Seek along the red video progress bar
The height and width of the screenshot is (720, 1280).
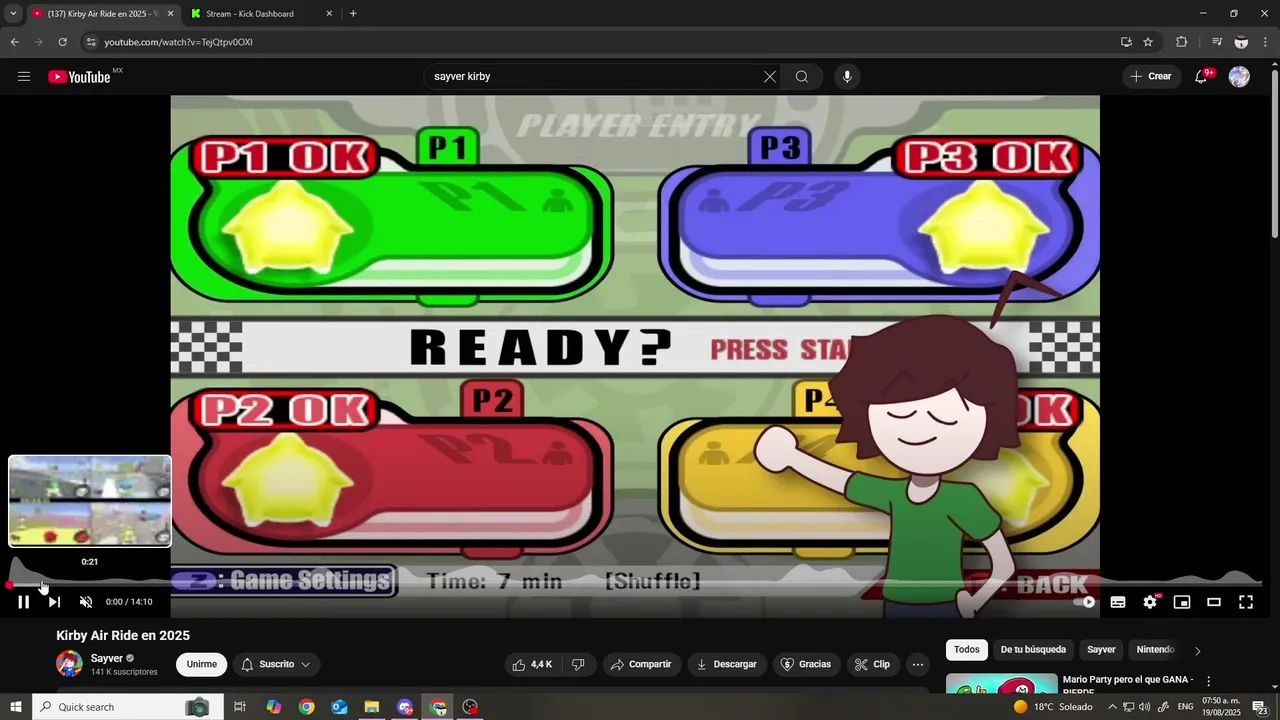coord(636,585)
